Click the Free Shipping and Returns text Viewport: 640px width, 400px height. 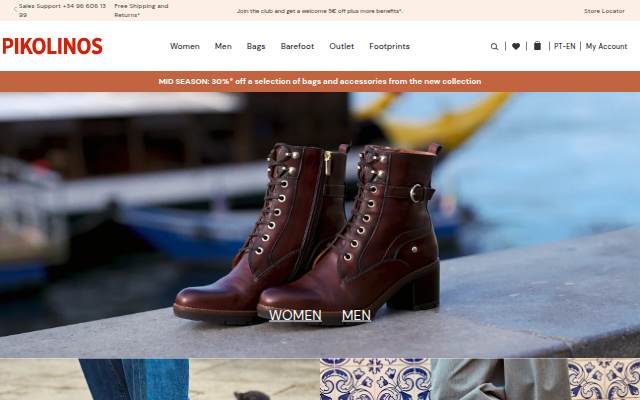pyautogui.click(x=141, y=11)
